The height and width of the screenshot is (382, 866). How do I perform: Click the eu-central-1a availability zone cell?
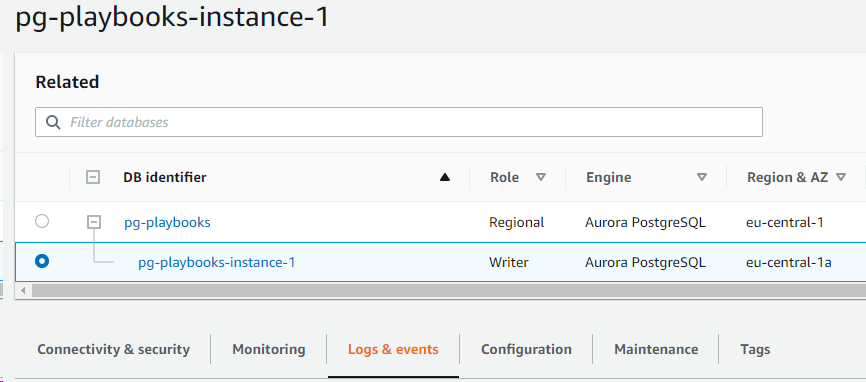click(x=789, y=262)
